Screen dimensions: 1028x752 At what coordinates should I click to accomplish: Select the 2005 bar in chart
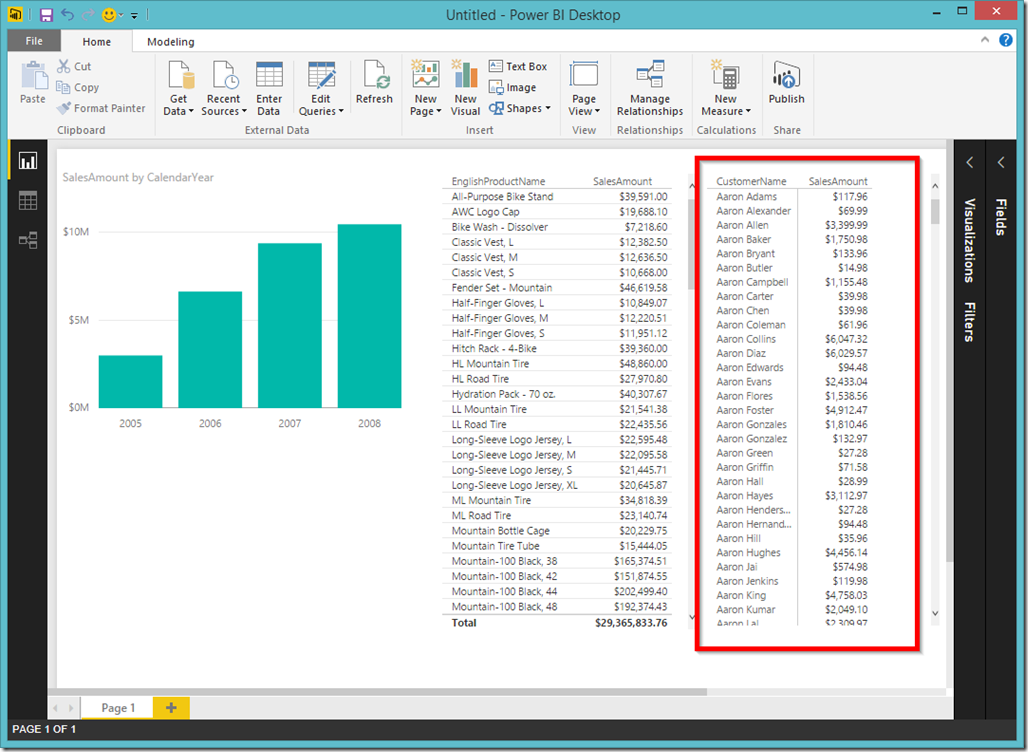point(130,382)
